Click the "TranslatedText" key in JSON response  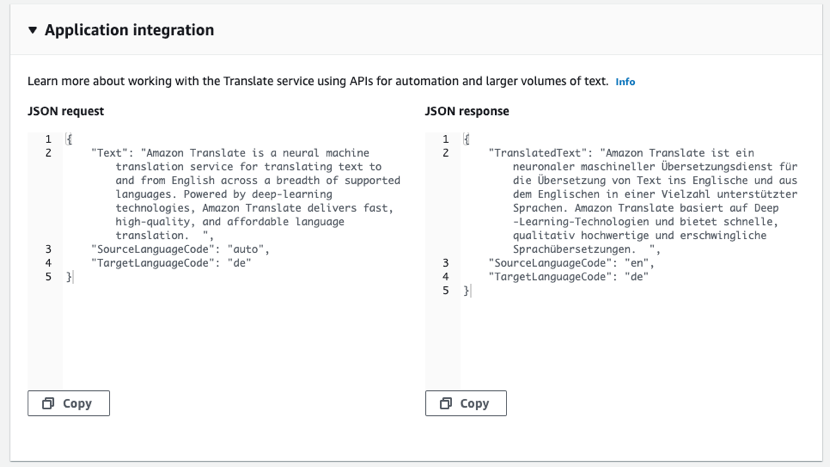[540, 153]
